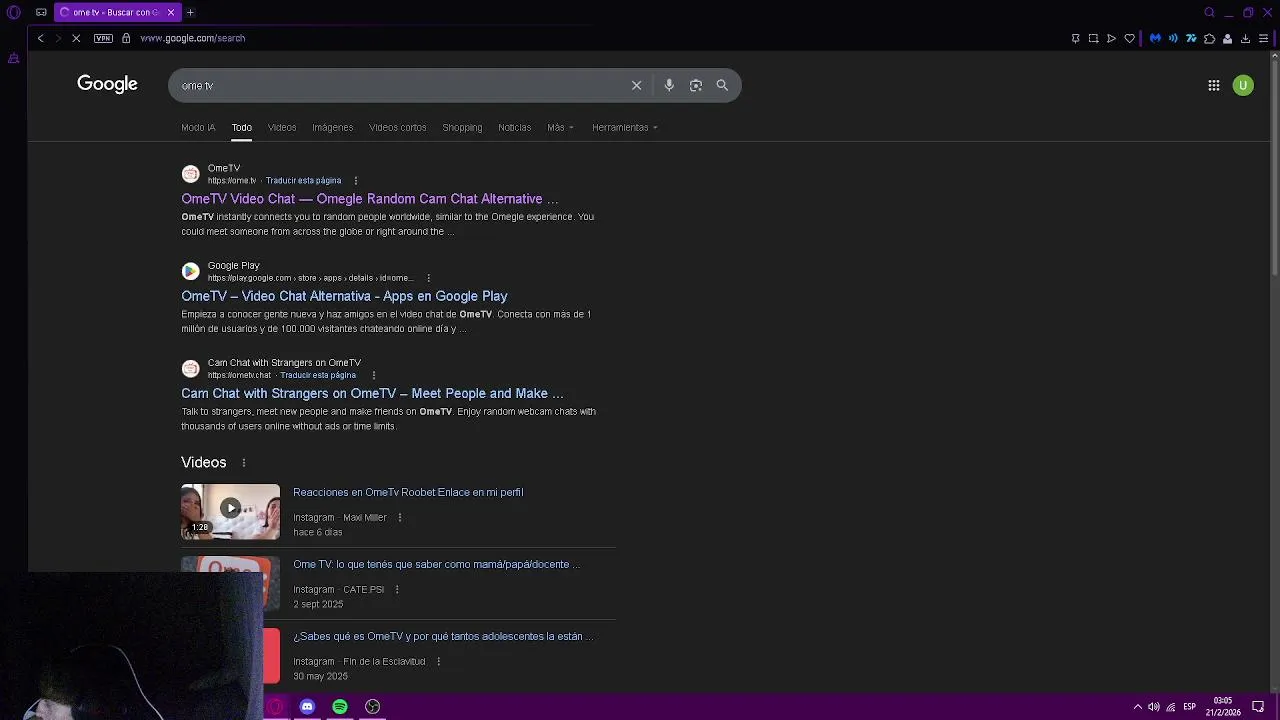
Task: Open the Opera GX main menu logo
Action: click(14, 12)
